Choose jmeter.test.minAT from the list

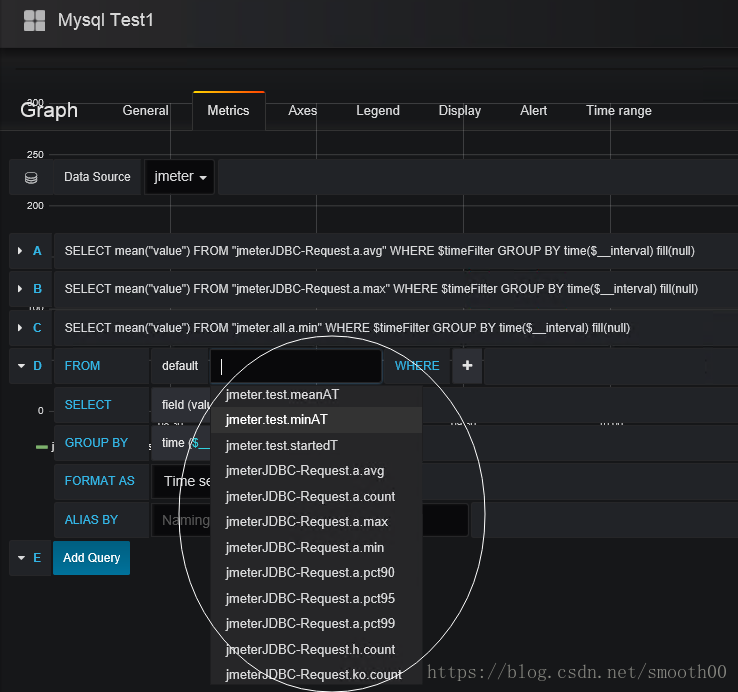pos(316,419)
